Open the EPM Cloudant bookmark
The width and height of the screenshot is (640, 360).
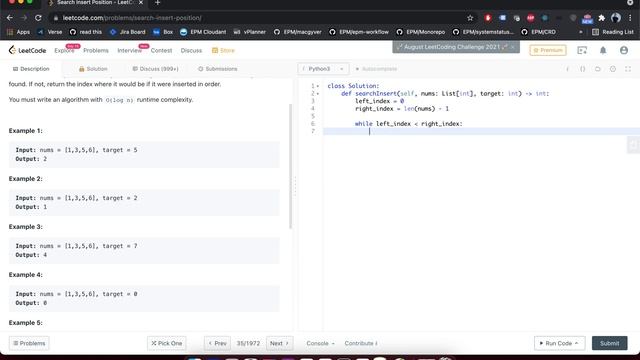point(203,32)
